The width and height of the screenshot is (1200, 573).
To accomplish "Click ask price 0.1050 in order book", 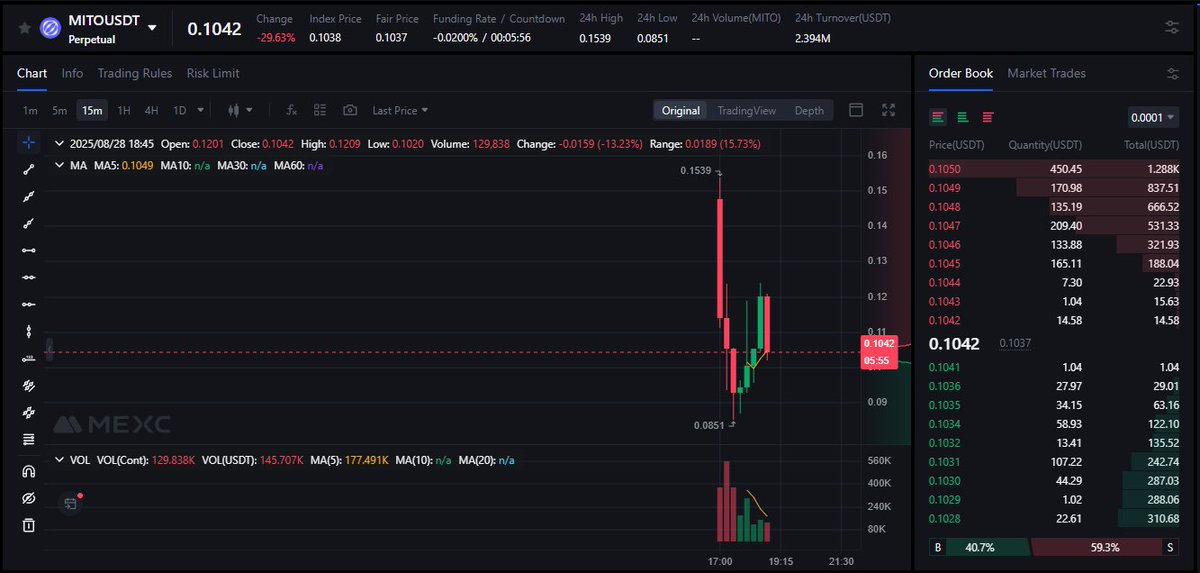I will coord(945,169).
